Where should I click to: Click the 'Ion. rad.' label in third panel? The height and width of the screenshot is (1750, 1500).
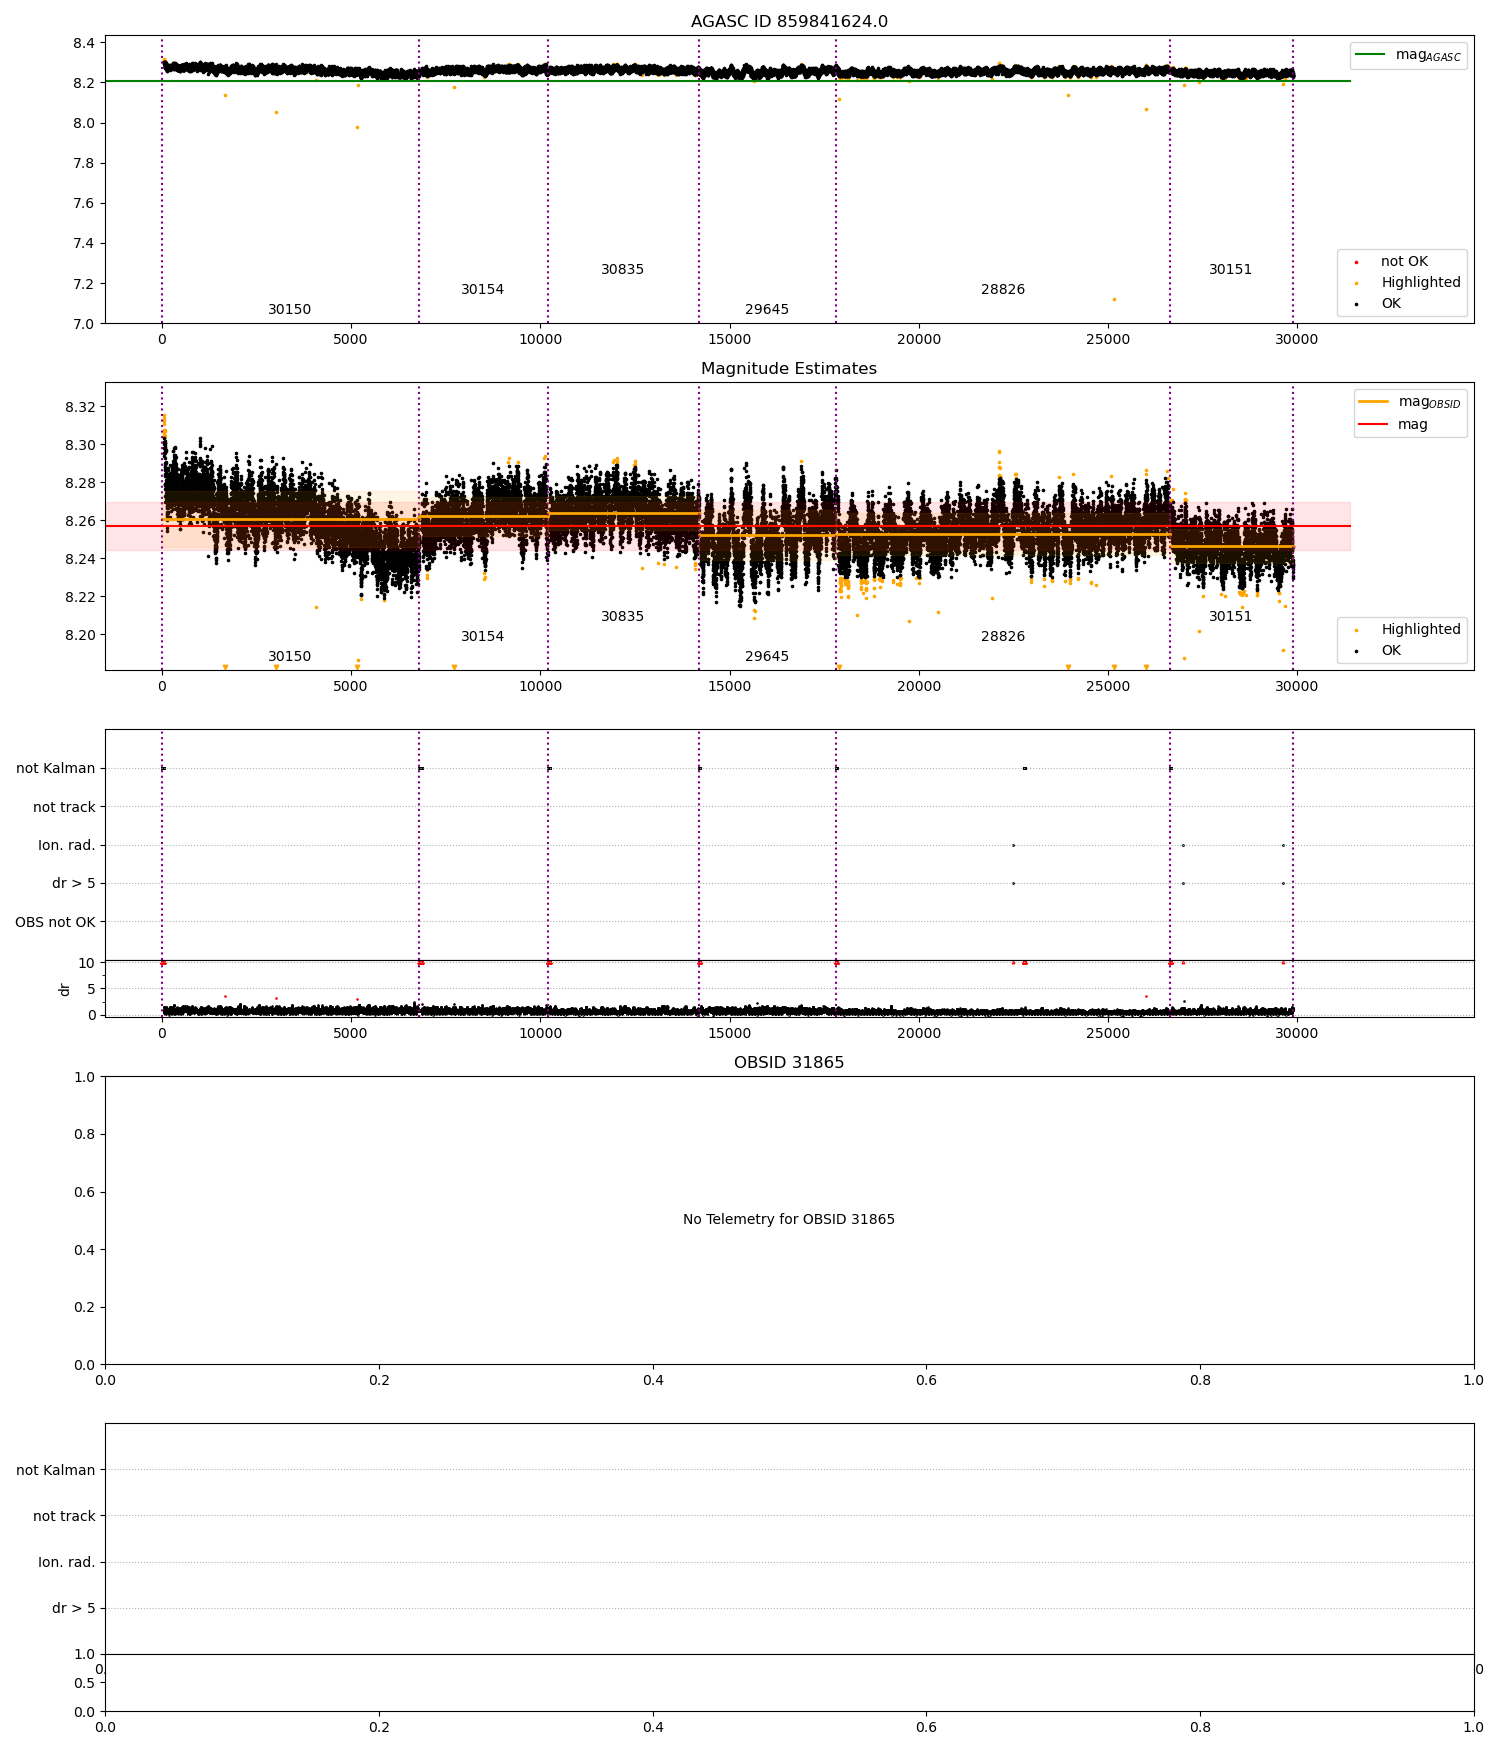point(67,846)
